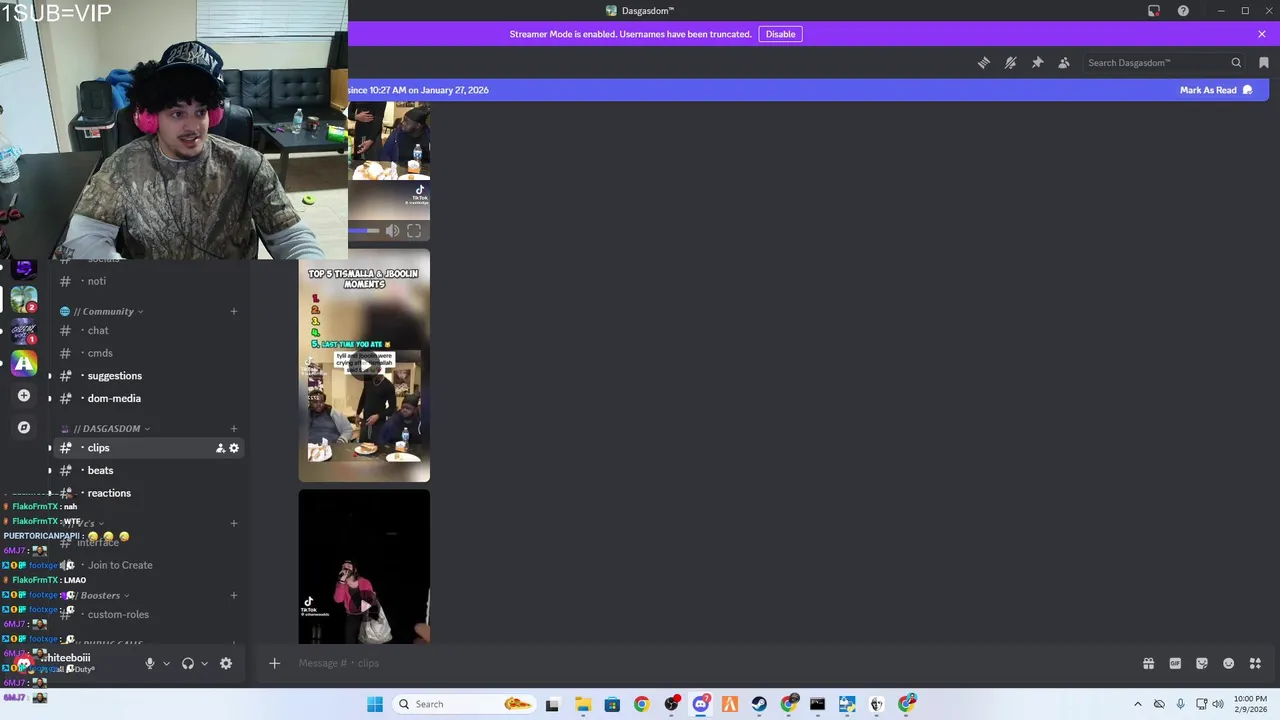
Task: Open the rainbow 'A' server icon
Action: point(24,364)
